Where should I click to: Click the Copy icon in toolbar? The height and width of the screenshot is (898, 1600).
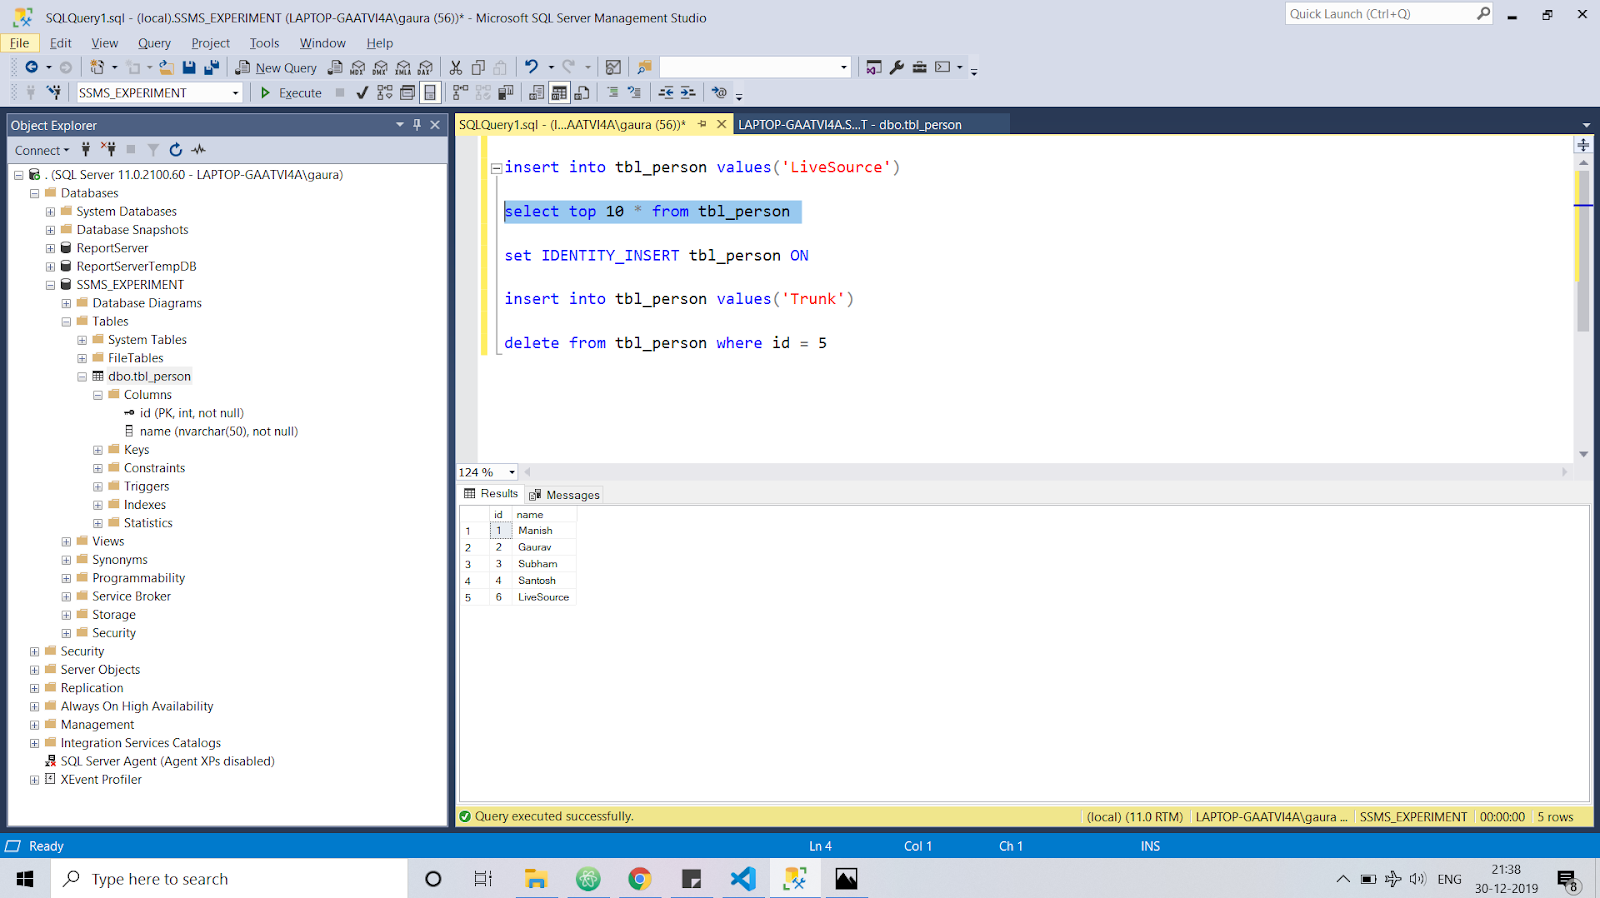tap(478, 68)
